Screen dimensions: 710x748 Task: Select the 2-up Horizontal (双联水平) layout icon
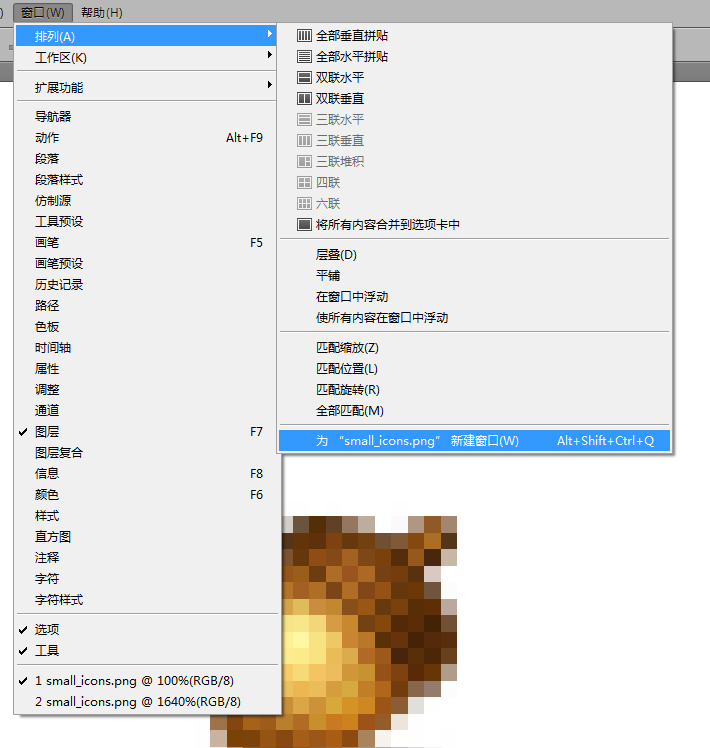coord(305,78)
